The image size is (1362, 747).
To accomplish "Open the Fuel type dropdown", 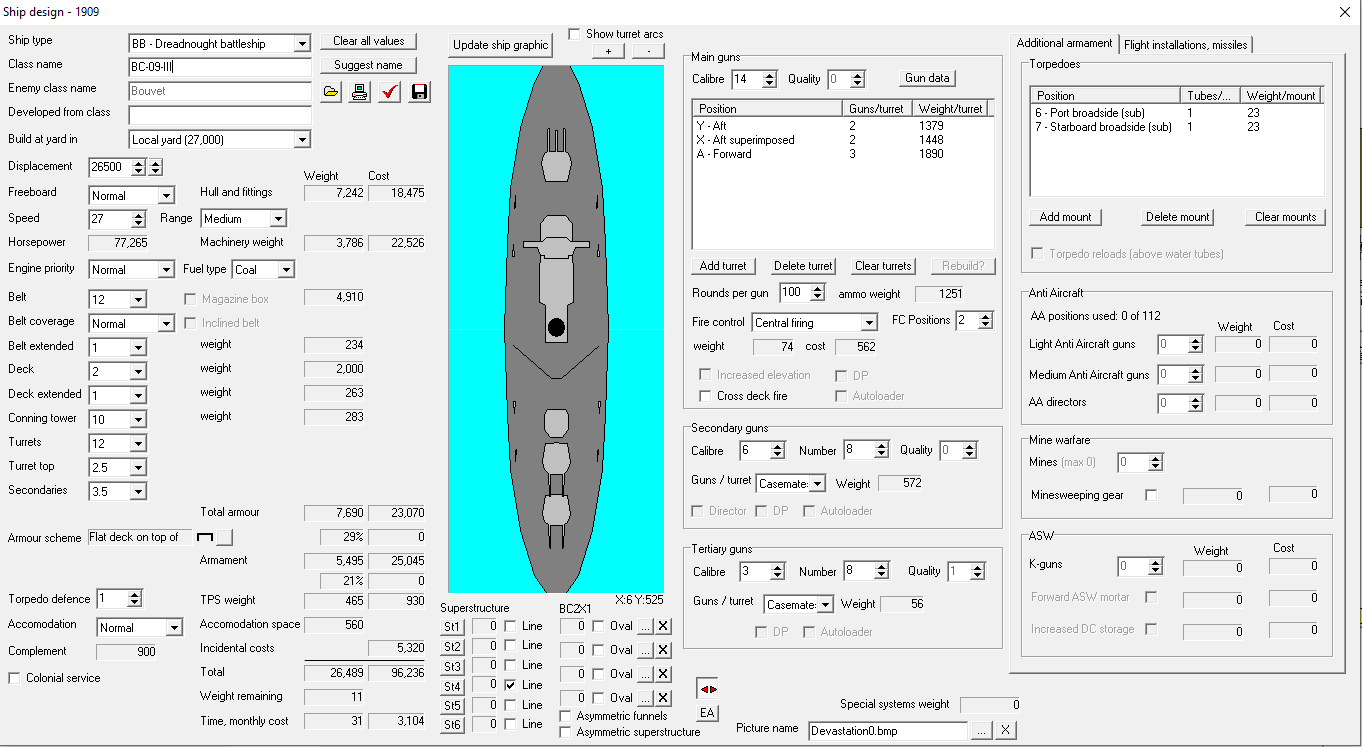I will 286,270.
